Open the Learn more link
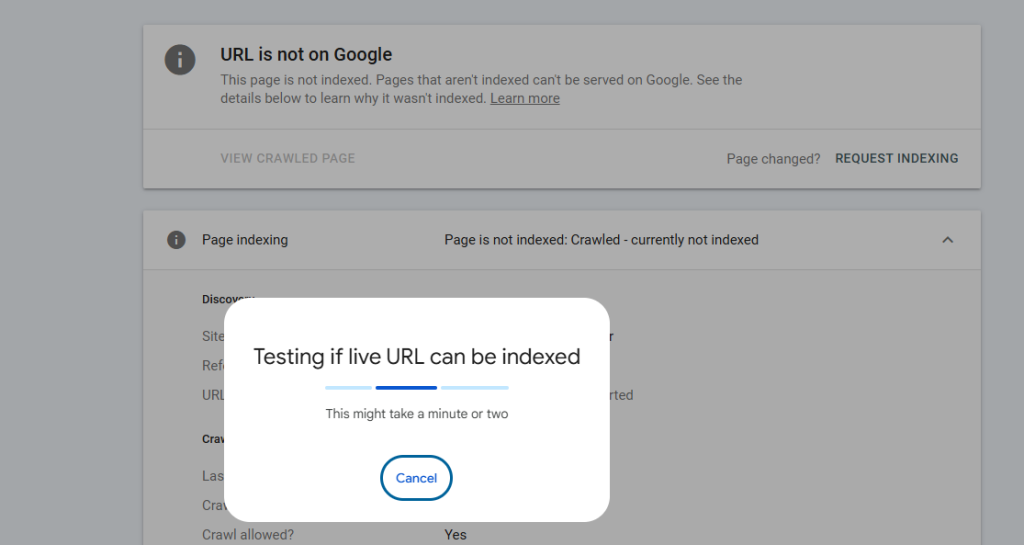 pyautogui.click(x=525, y=99)
